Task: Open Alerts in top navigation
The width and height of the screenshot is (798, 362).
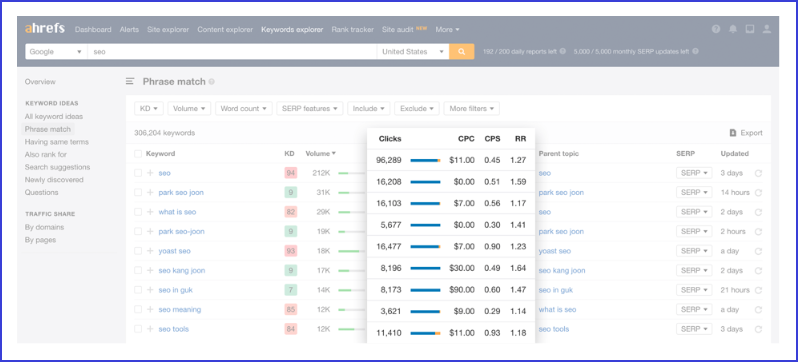Action: coord(129,30)
